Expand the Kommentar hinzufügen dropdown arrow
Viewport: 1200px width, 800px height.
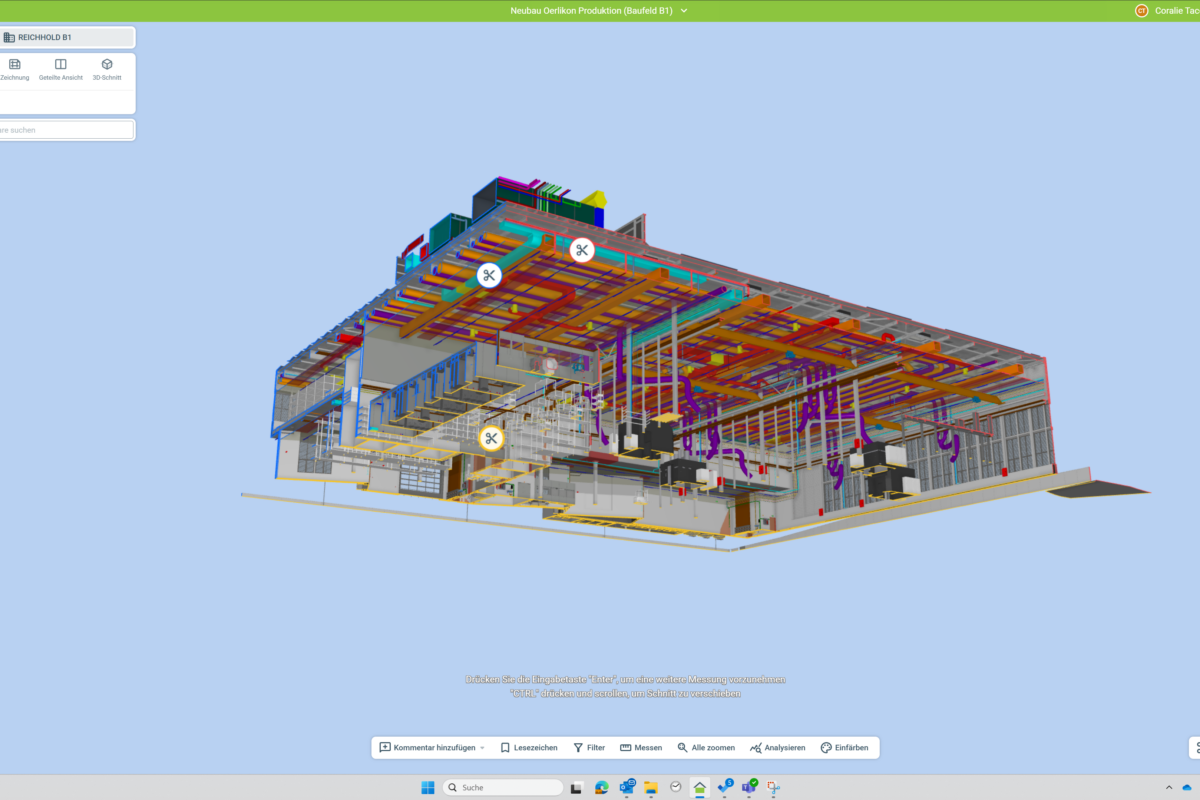(482, 748)
